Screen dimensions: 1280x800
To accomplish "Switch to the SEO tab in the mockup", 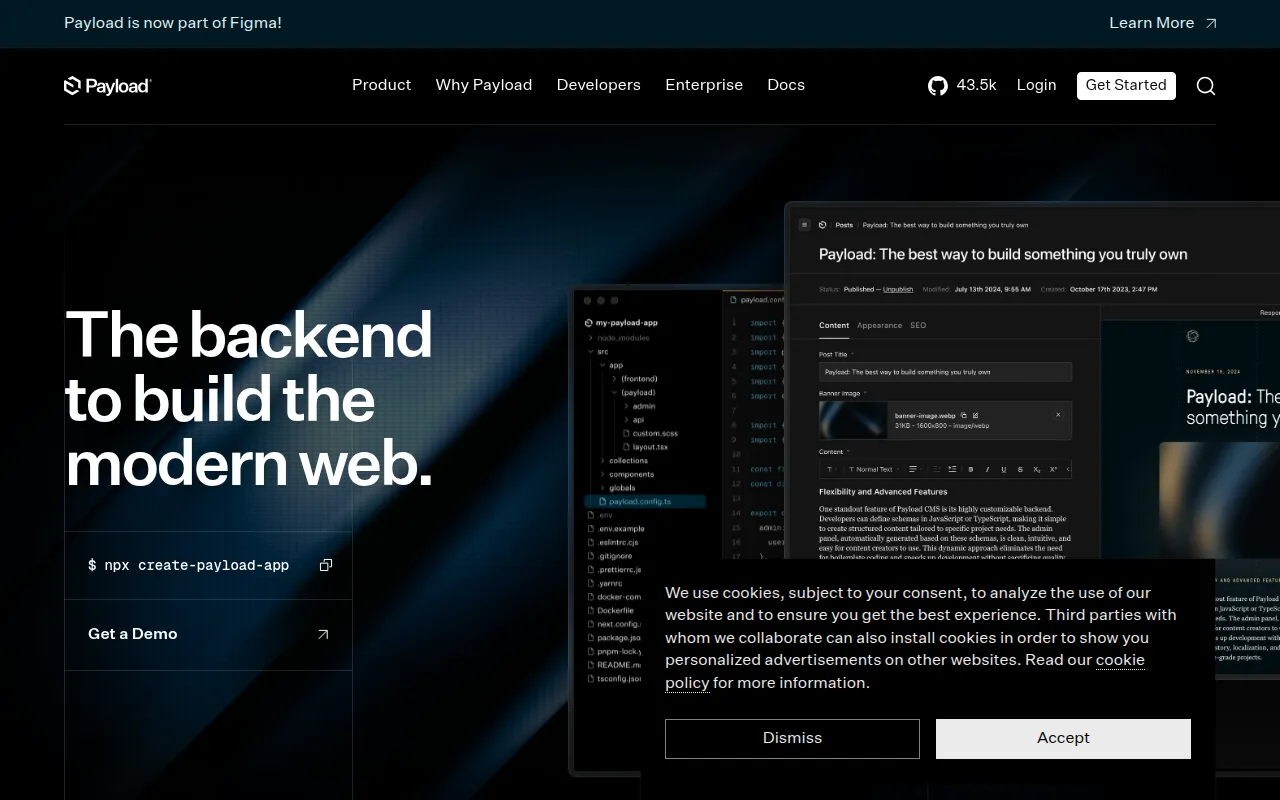I will [x=918, y=325].
